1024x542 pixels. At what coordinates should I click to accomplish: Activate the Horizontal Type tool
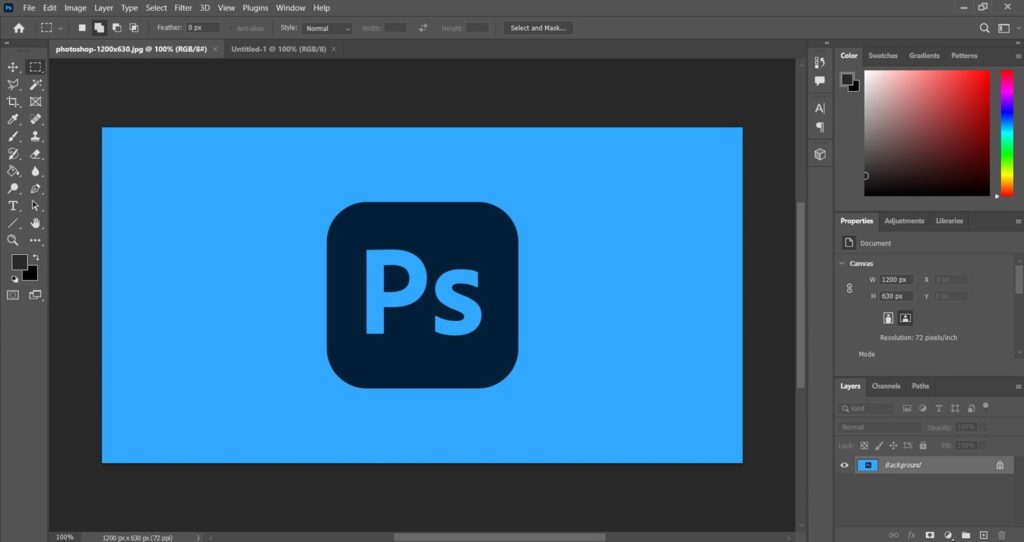[x=13, y=205]
